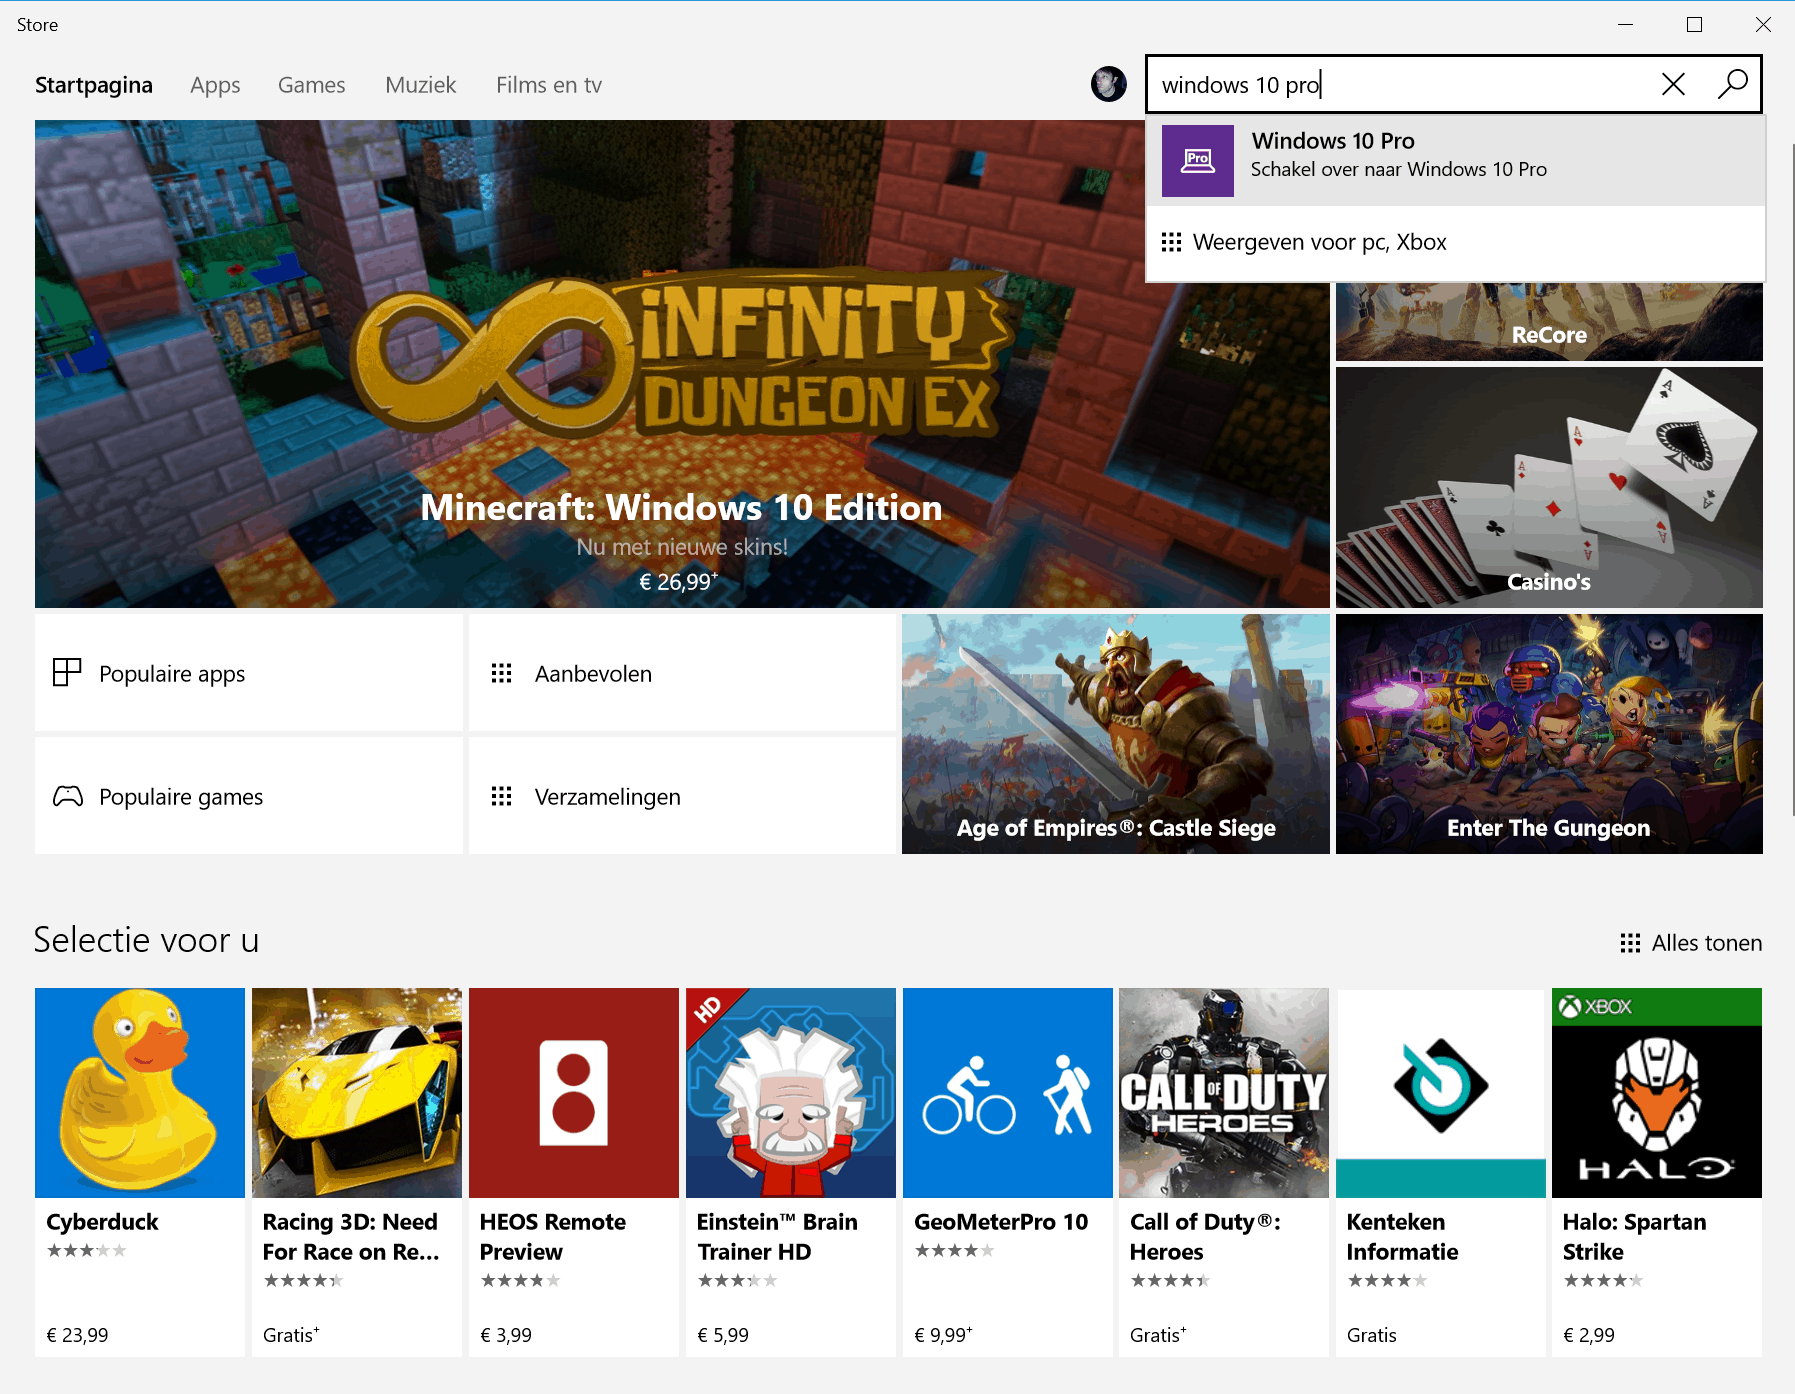Switch to the Apps tab
This screenshot has height=1394, width=1795.
tap(215, 85)
